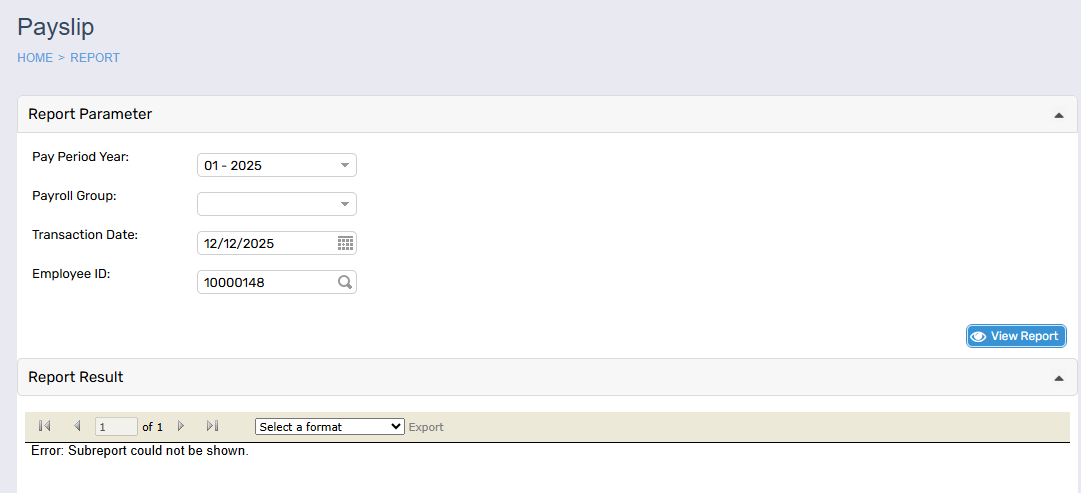This screenshot has height=493, width=1081.
Task: Collapse the Report Parameter panel arrow
Action: pyautogui.click(x=1058, y=115)
